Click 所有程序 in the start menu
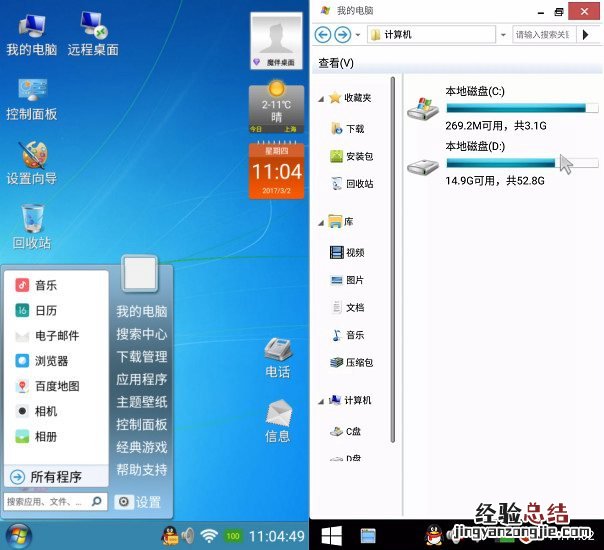 (56, 476)
